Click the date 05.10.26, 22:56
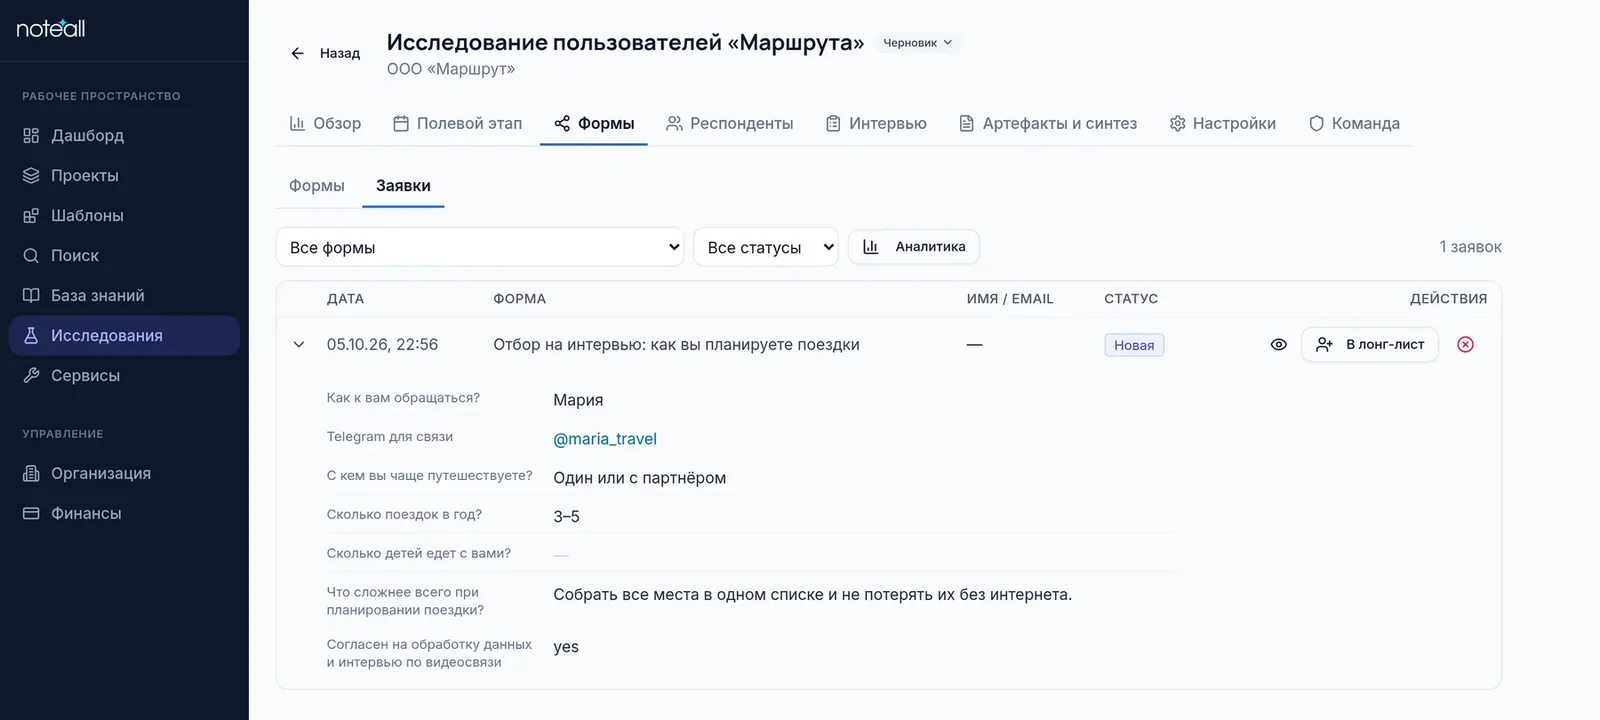This screenshot has height=720, width=1600. tap(382, 344)
